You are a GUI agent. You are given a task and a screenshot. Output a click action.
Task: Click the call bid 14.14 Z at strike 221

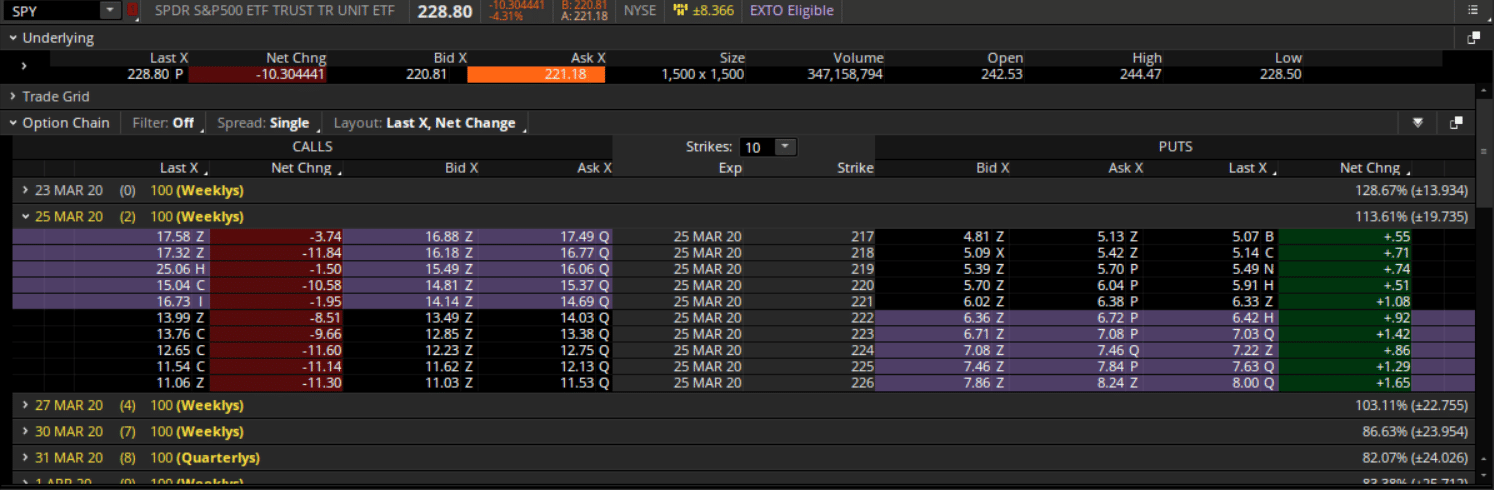tap(449, 301)
